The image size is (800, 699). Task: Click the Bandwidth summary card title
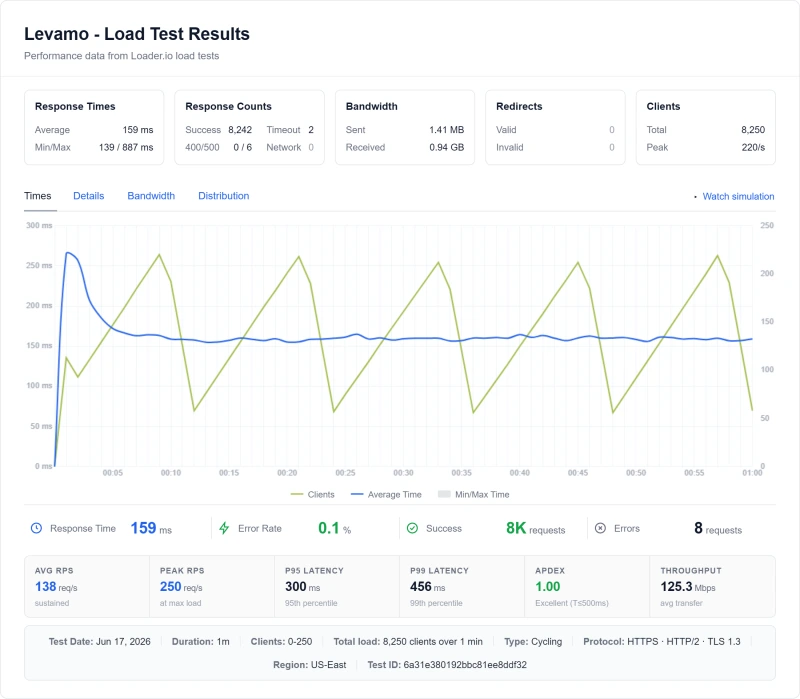click(x=371, y=106)
